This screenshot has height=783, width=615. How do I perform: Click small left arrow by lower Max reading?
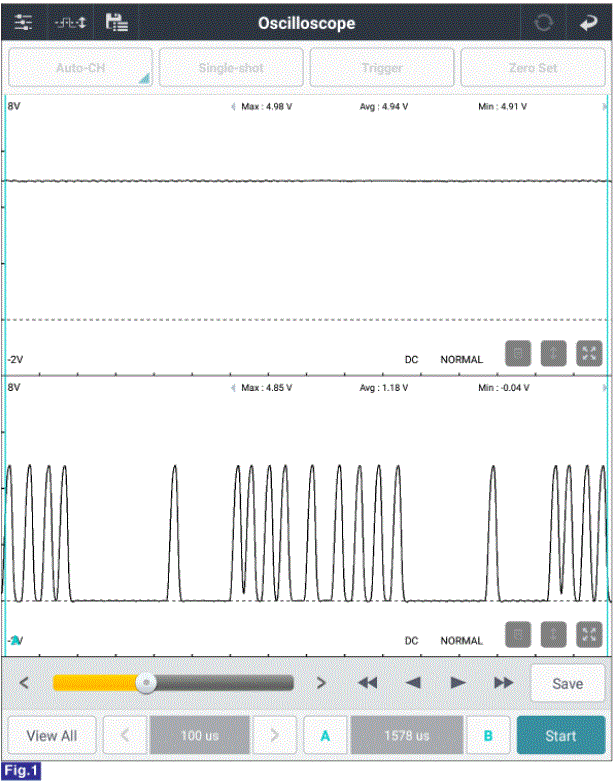pyautogui.click(x=233, y=388)
